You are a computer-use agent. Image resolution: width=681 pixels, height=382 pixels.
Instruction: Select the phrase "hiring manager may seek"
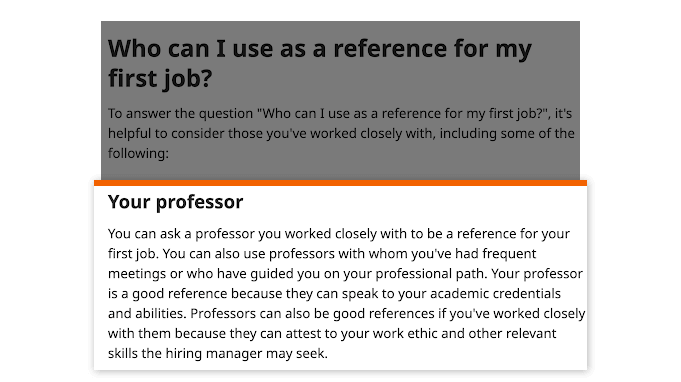(245, 353)
